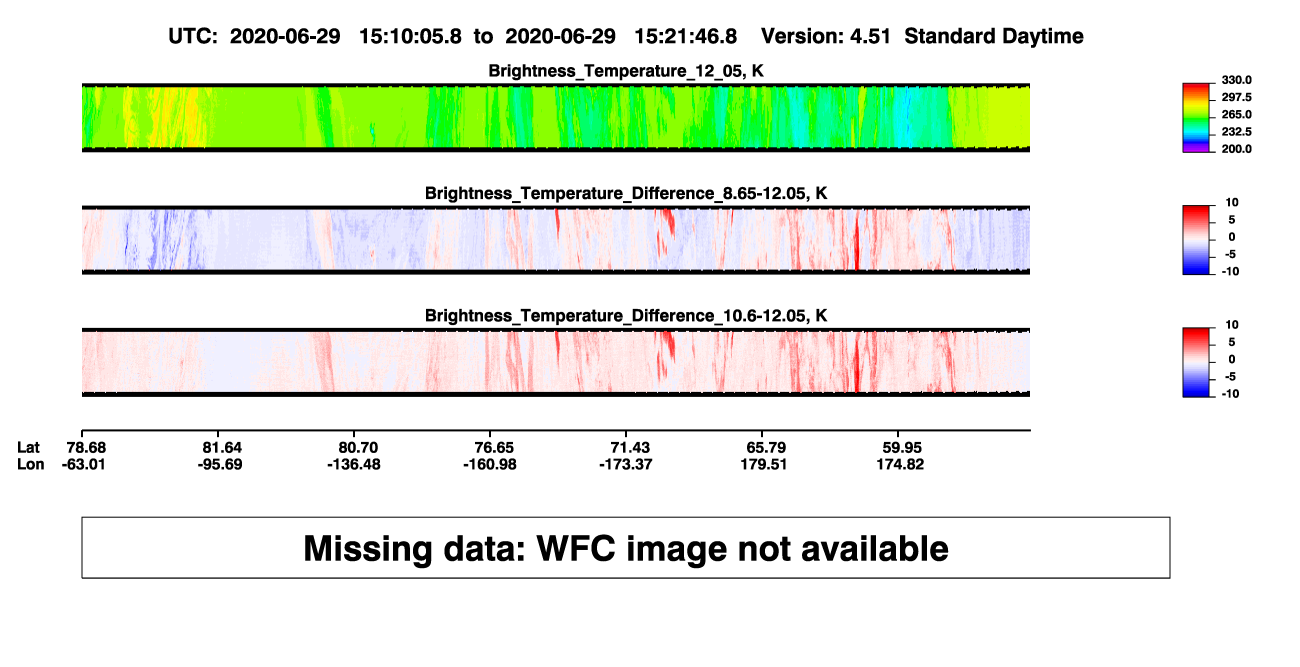1300x667 pixels.
Task: Click the 200–330 K brightness temperature color bar
Action: (x=1197, y=118)
